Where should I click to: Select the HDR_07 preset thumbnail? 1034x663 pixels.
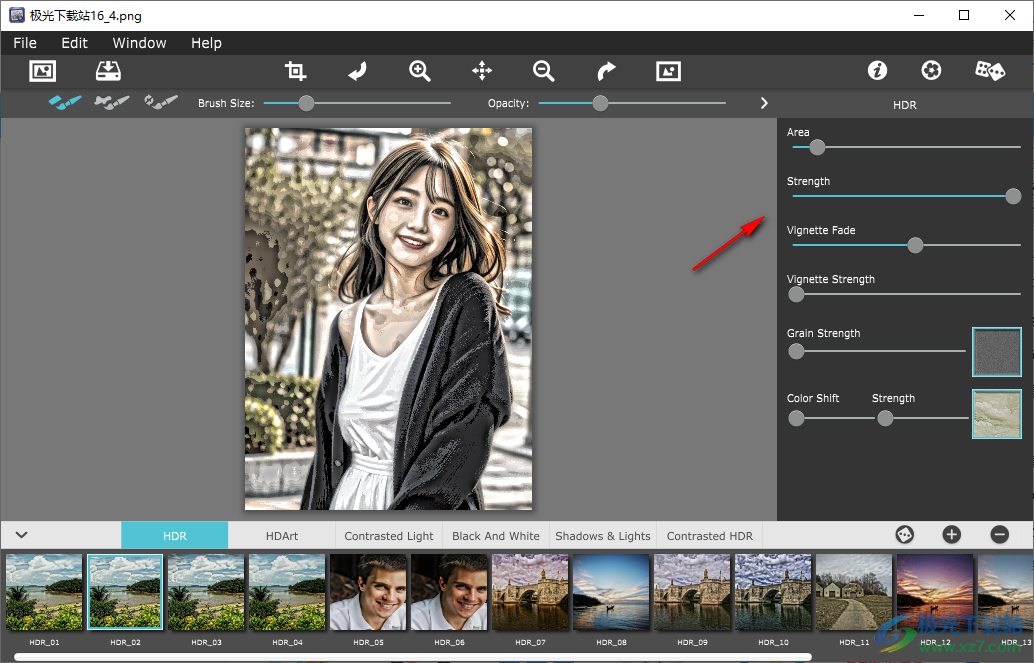click(x=530, y=592)
